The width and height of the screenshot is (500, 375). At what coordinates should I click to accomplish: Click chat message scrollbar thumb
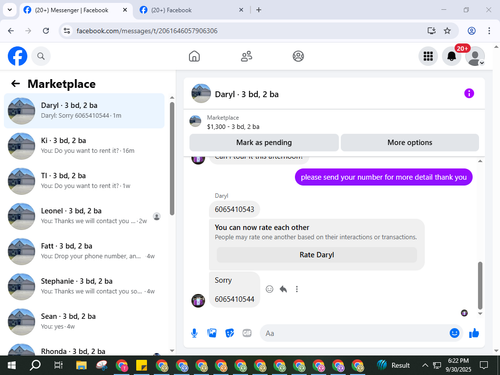(x=480, y=285)
